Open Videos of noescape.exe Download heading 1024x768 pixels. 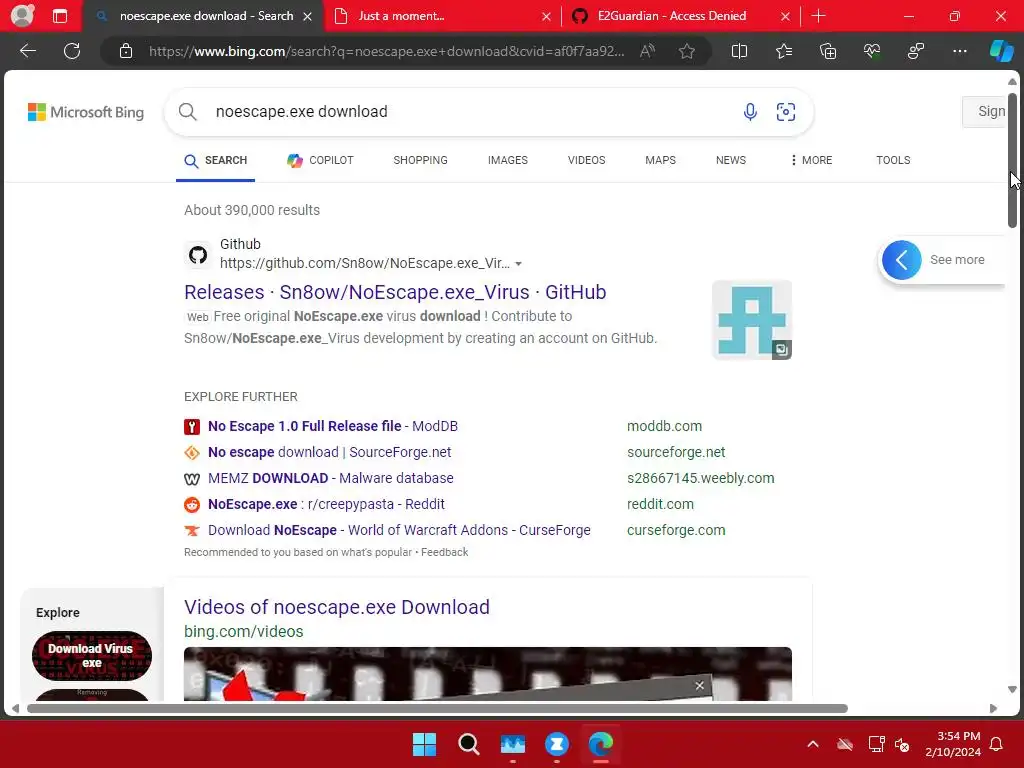pos(336,607)
